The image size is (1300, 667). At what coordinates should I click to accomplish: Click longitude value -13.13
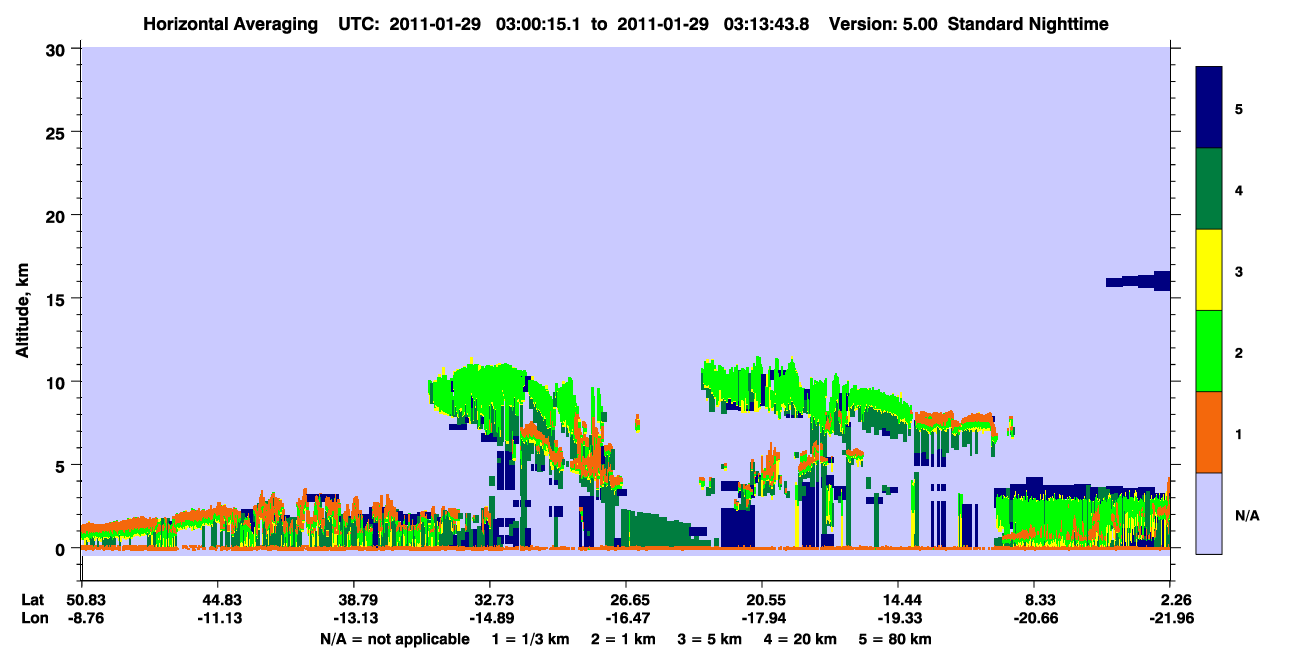tap(354, 618)
